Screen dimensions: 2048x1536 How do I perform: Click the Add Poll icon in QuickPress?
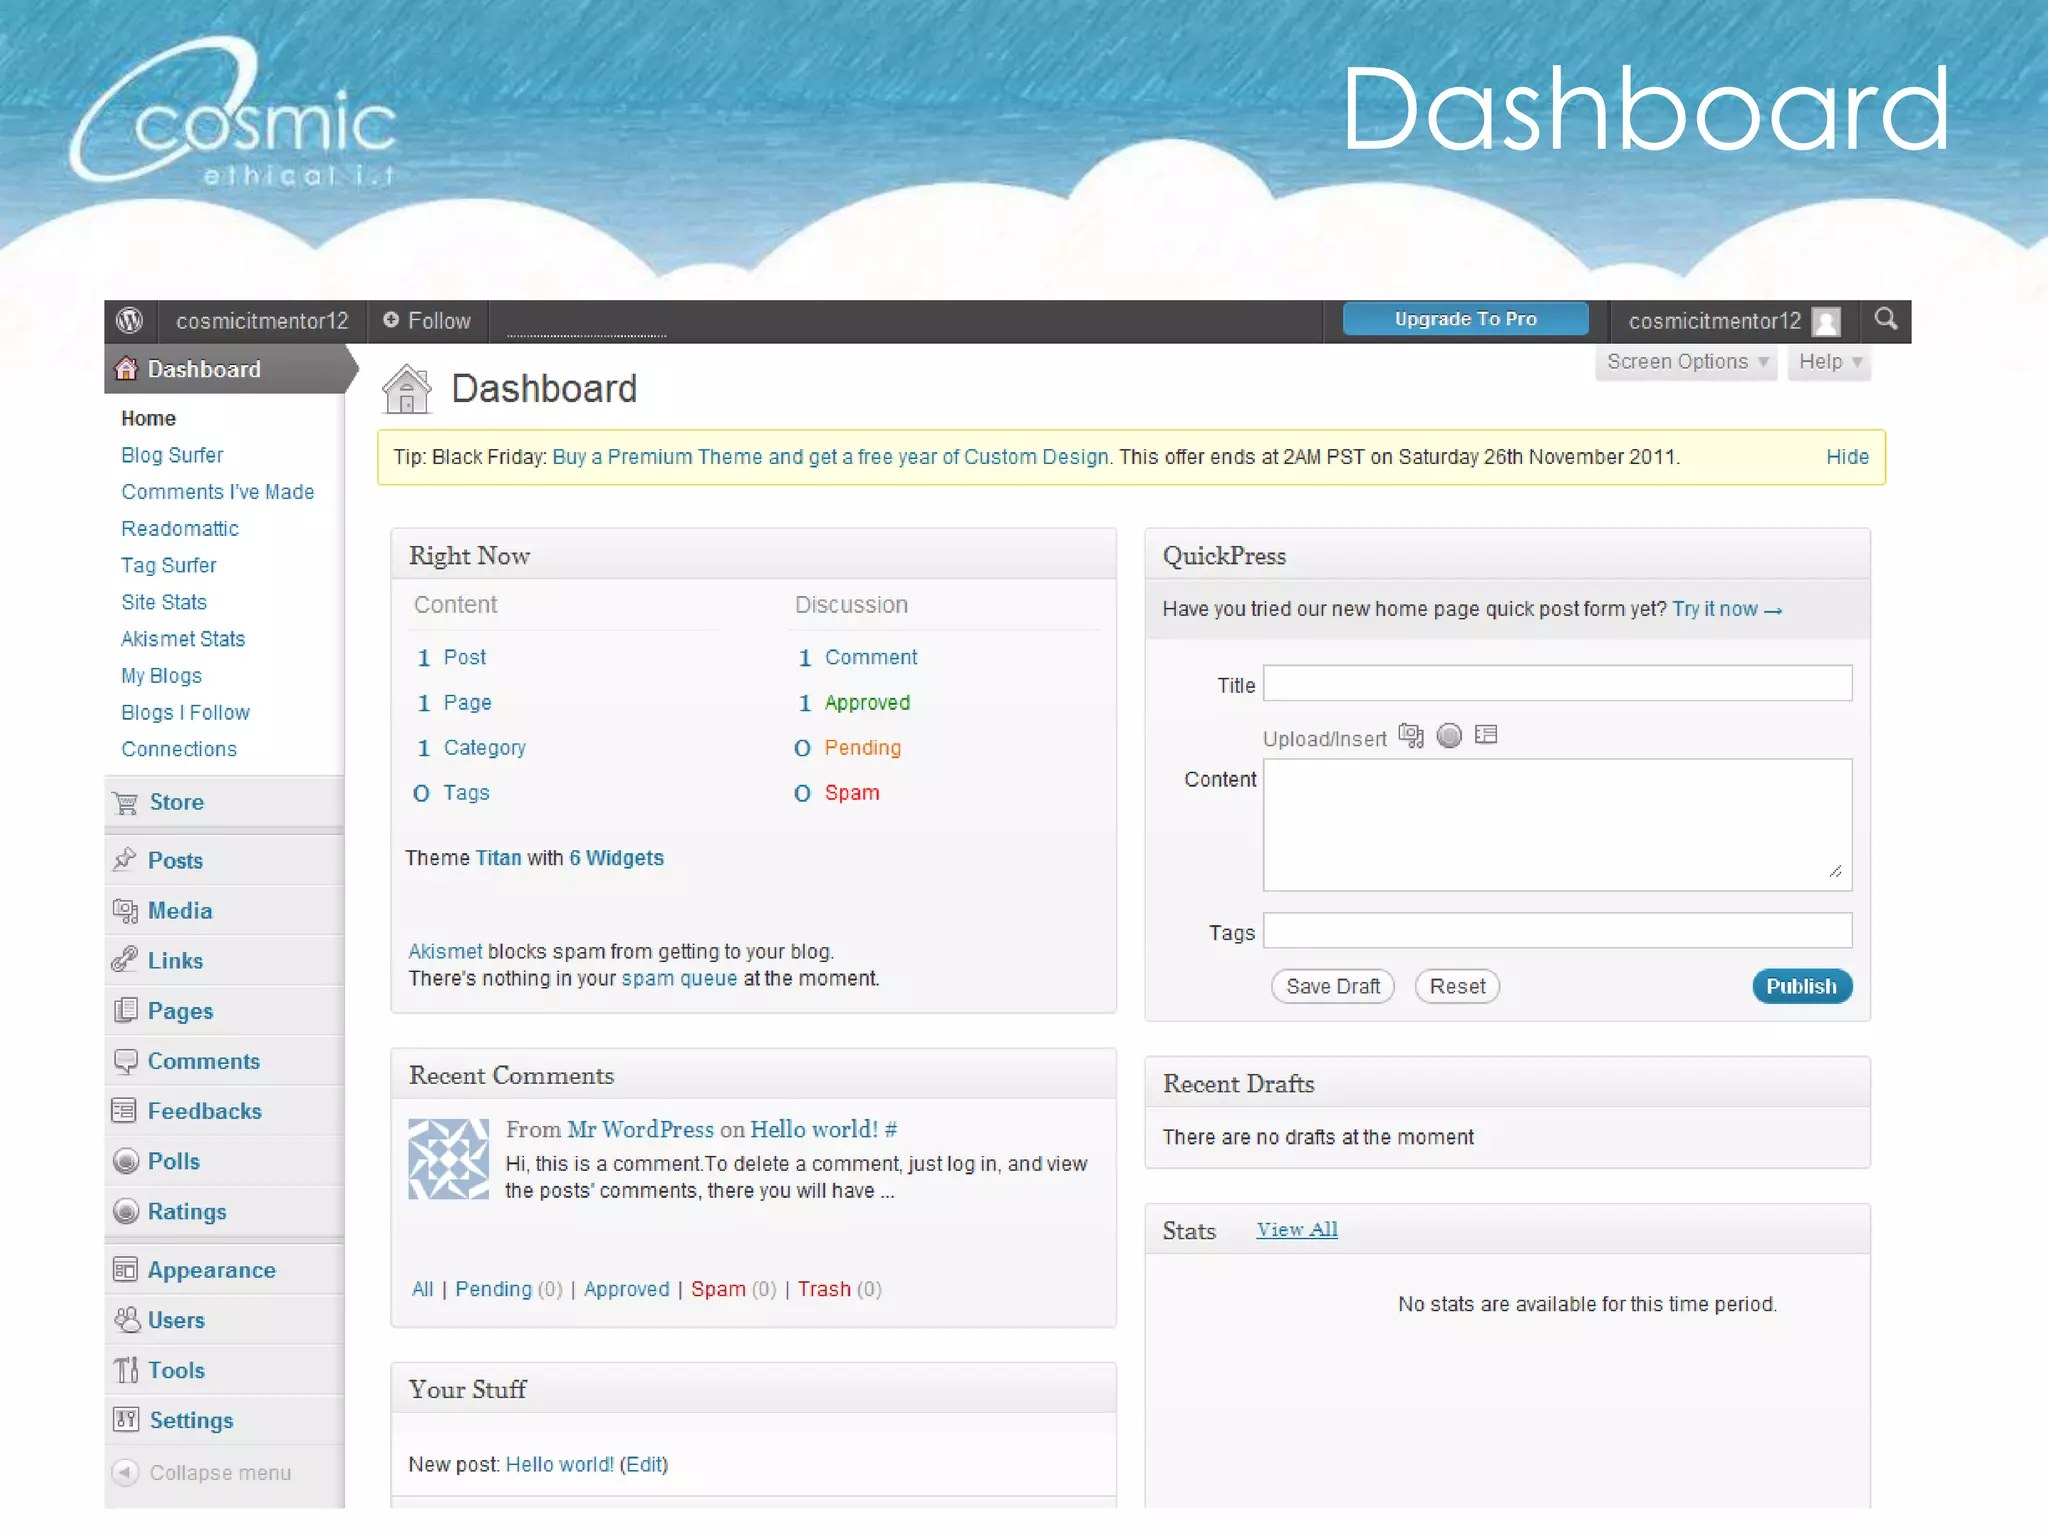click(x=1449, y=736)
